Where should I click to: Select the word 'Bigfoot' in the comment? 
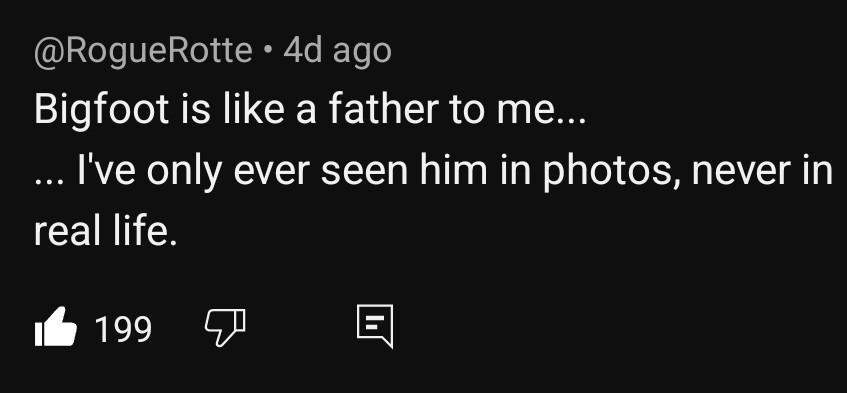102,111
